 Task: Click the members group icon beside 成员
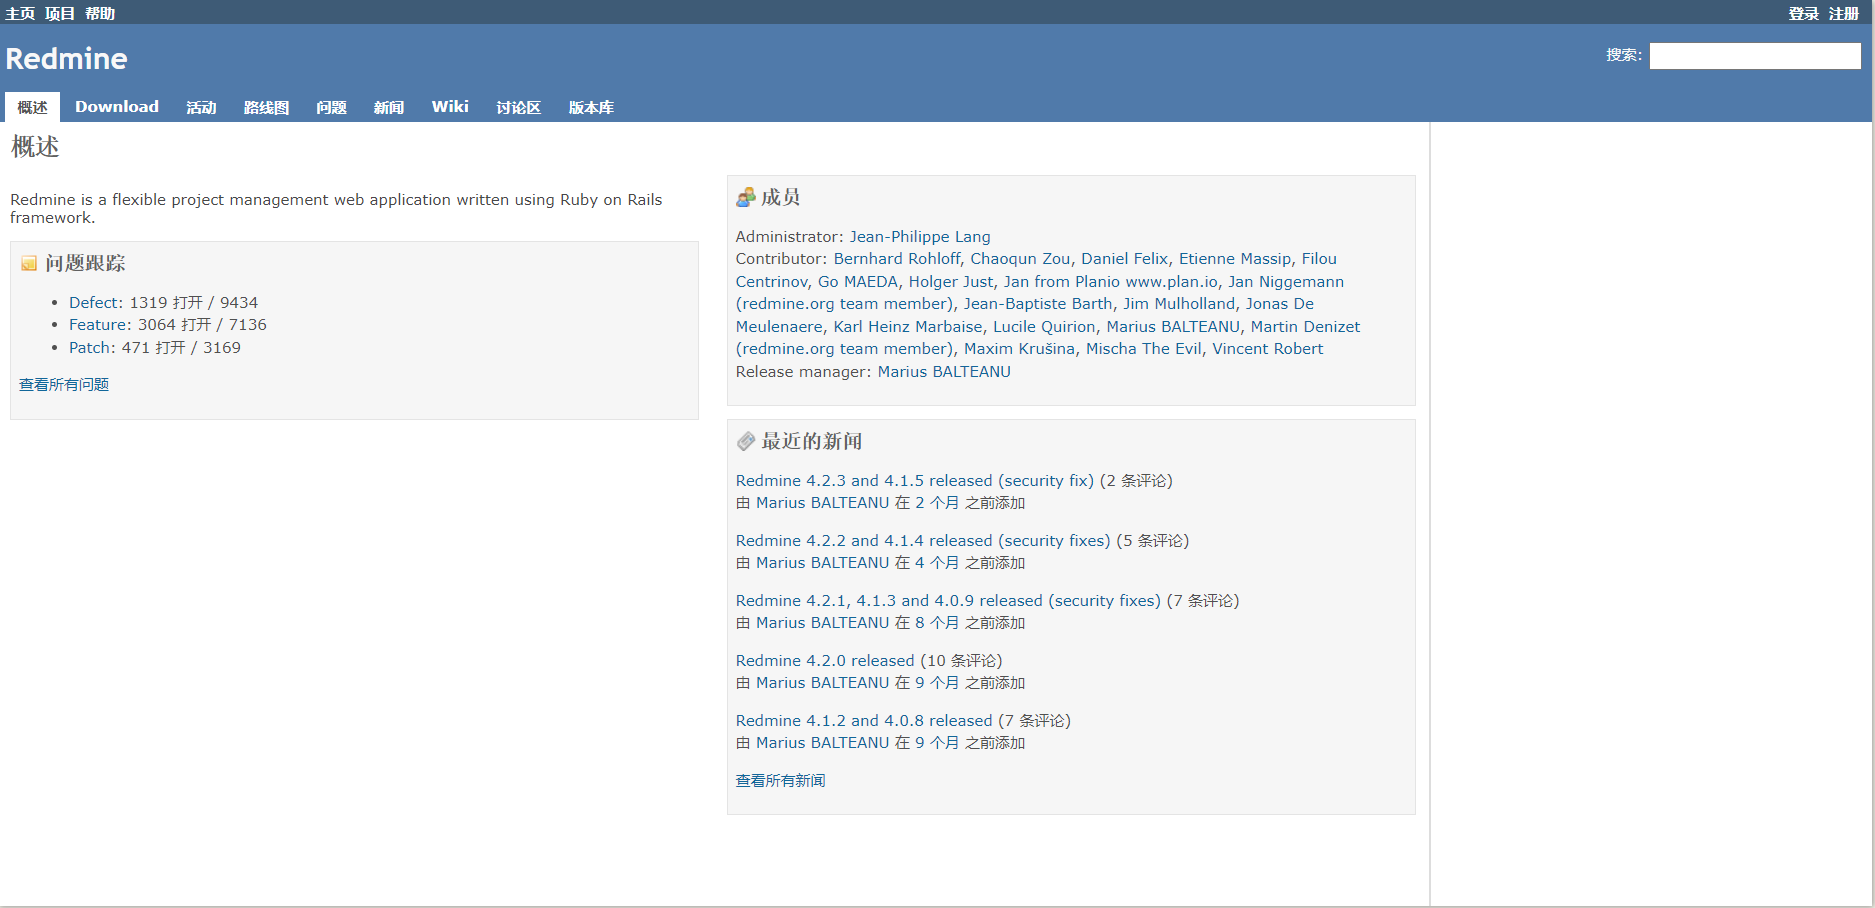[745, 198]
